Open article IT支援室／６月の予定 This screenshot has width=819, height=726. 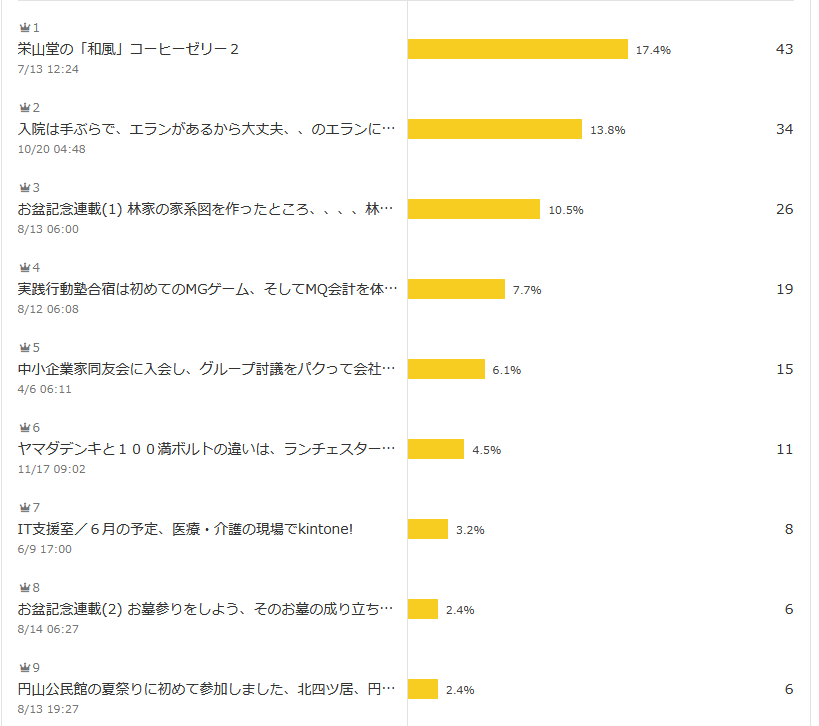click(x=185, y=529)
